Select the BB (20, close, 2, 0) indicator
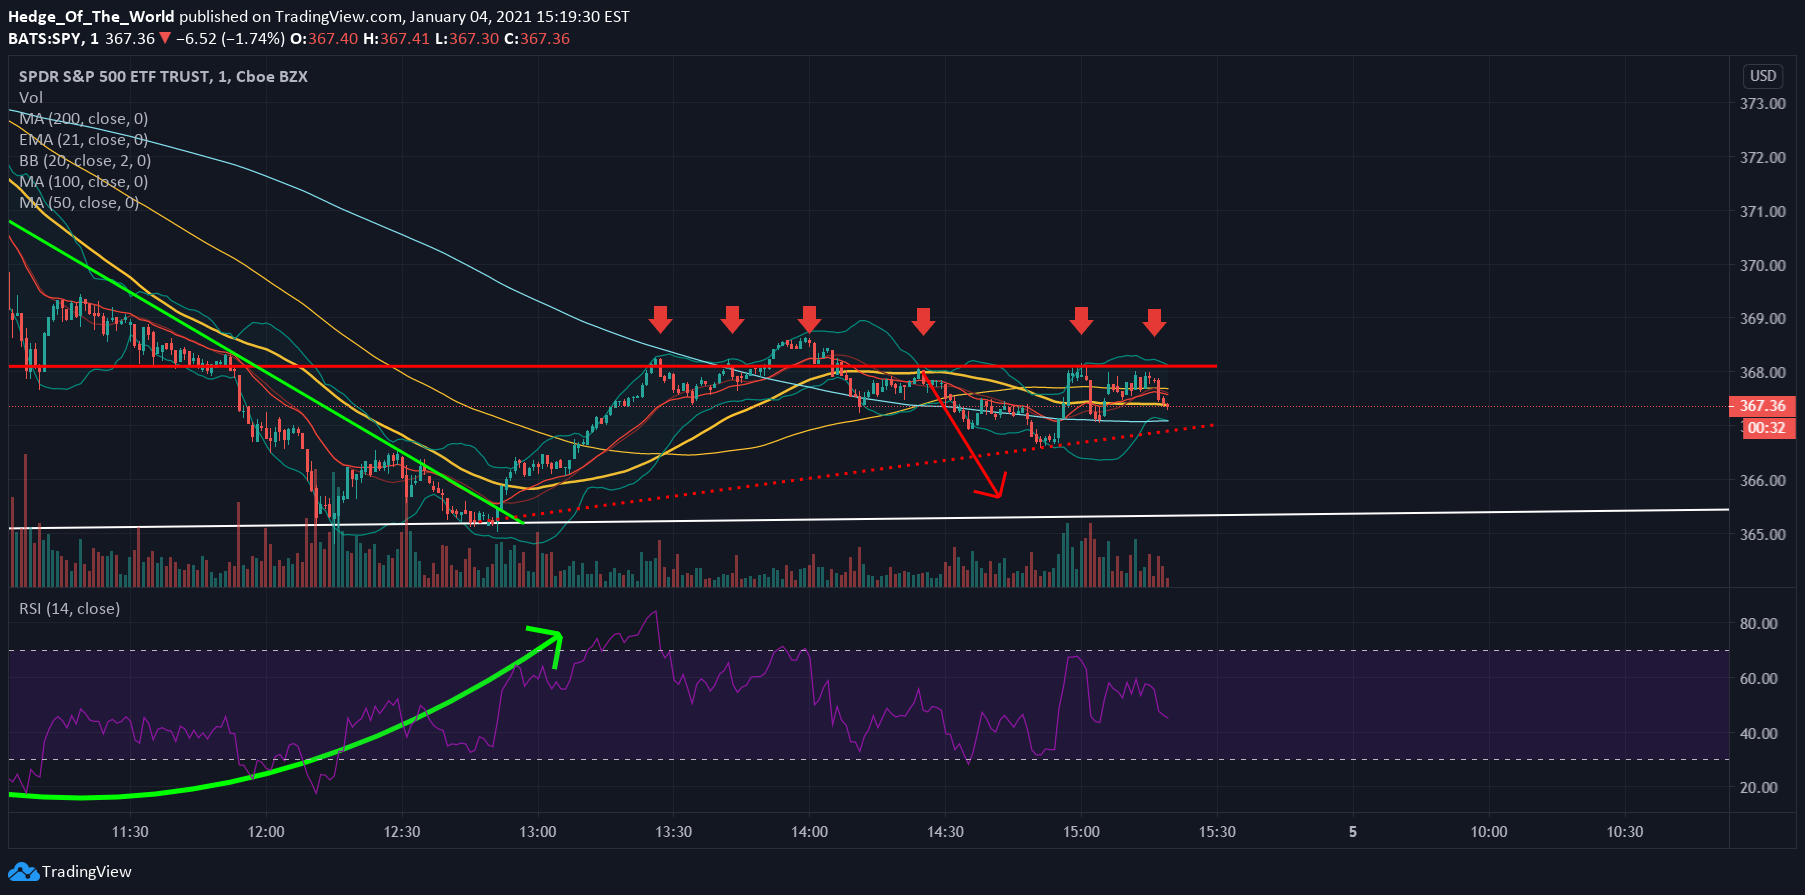Viewport: 1805px width, 895px height. tap(85, 161)
